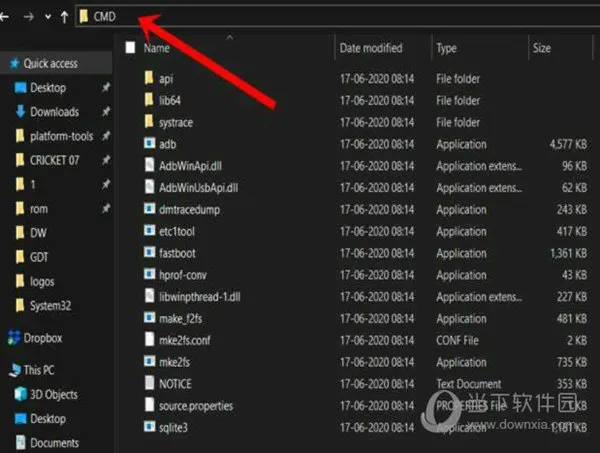Click the 243 KB size of dmtracedump
This screenshot has height=453, width=600.
coord(572,210)
